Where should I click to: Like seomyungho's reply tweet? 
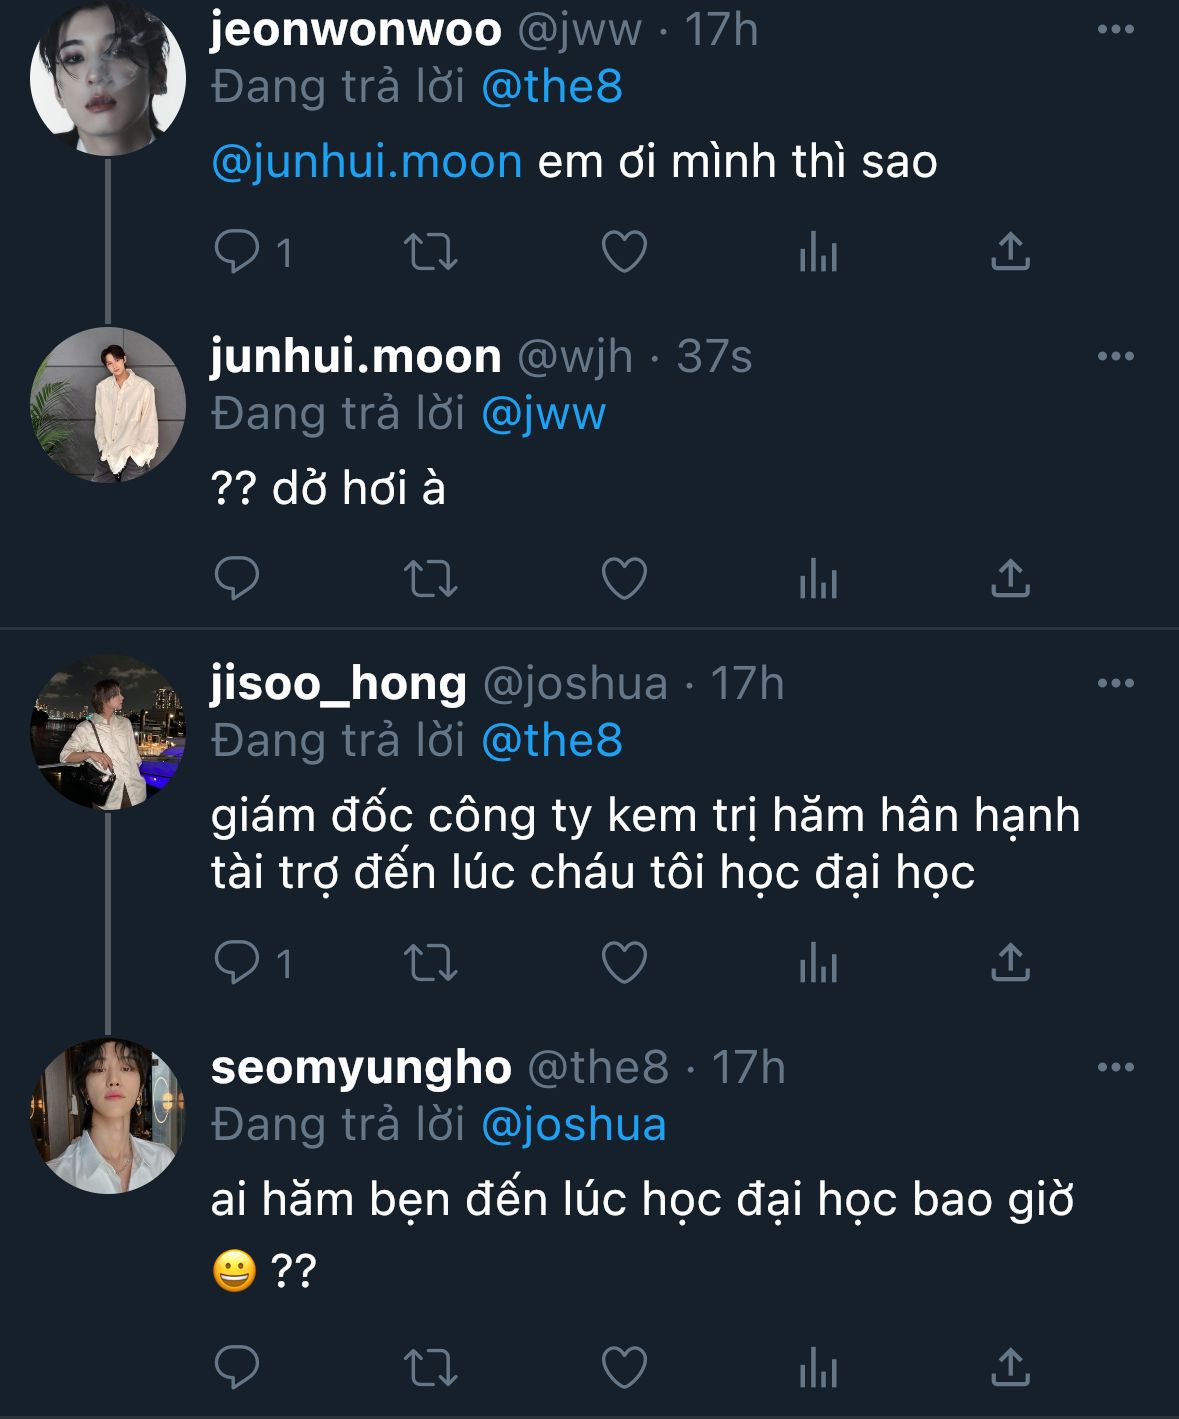[624, 1367]
